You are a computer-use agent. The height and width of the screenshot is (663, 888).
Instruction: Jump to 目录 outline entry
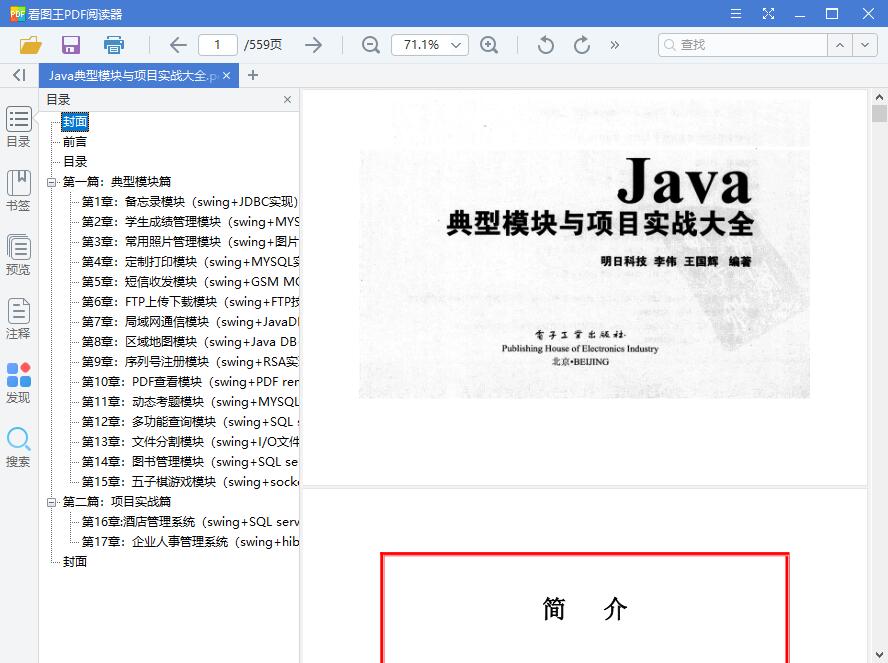pos(75,162)
